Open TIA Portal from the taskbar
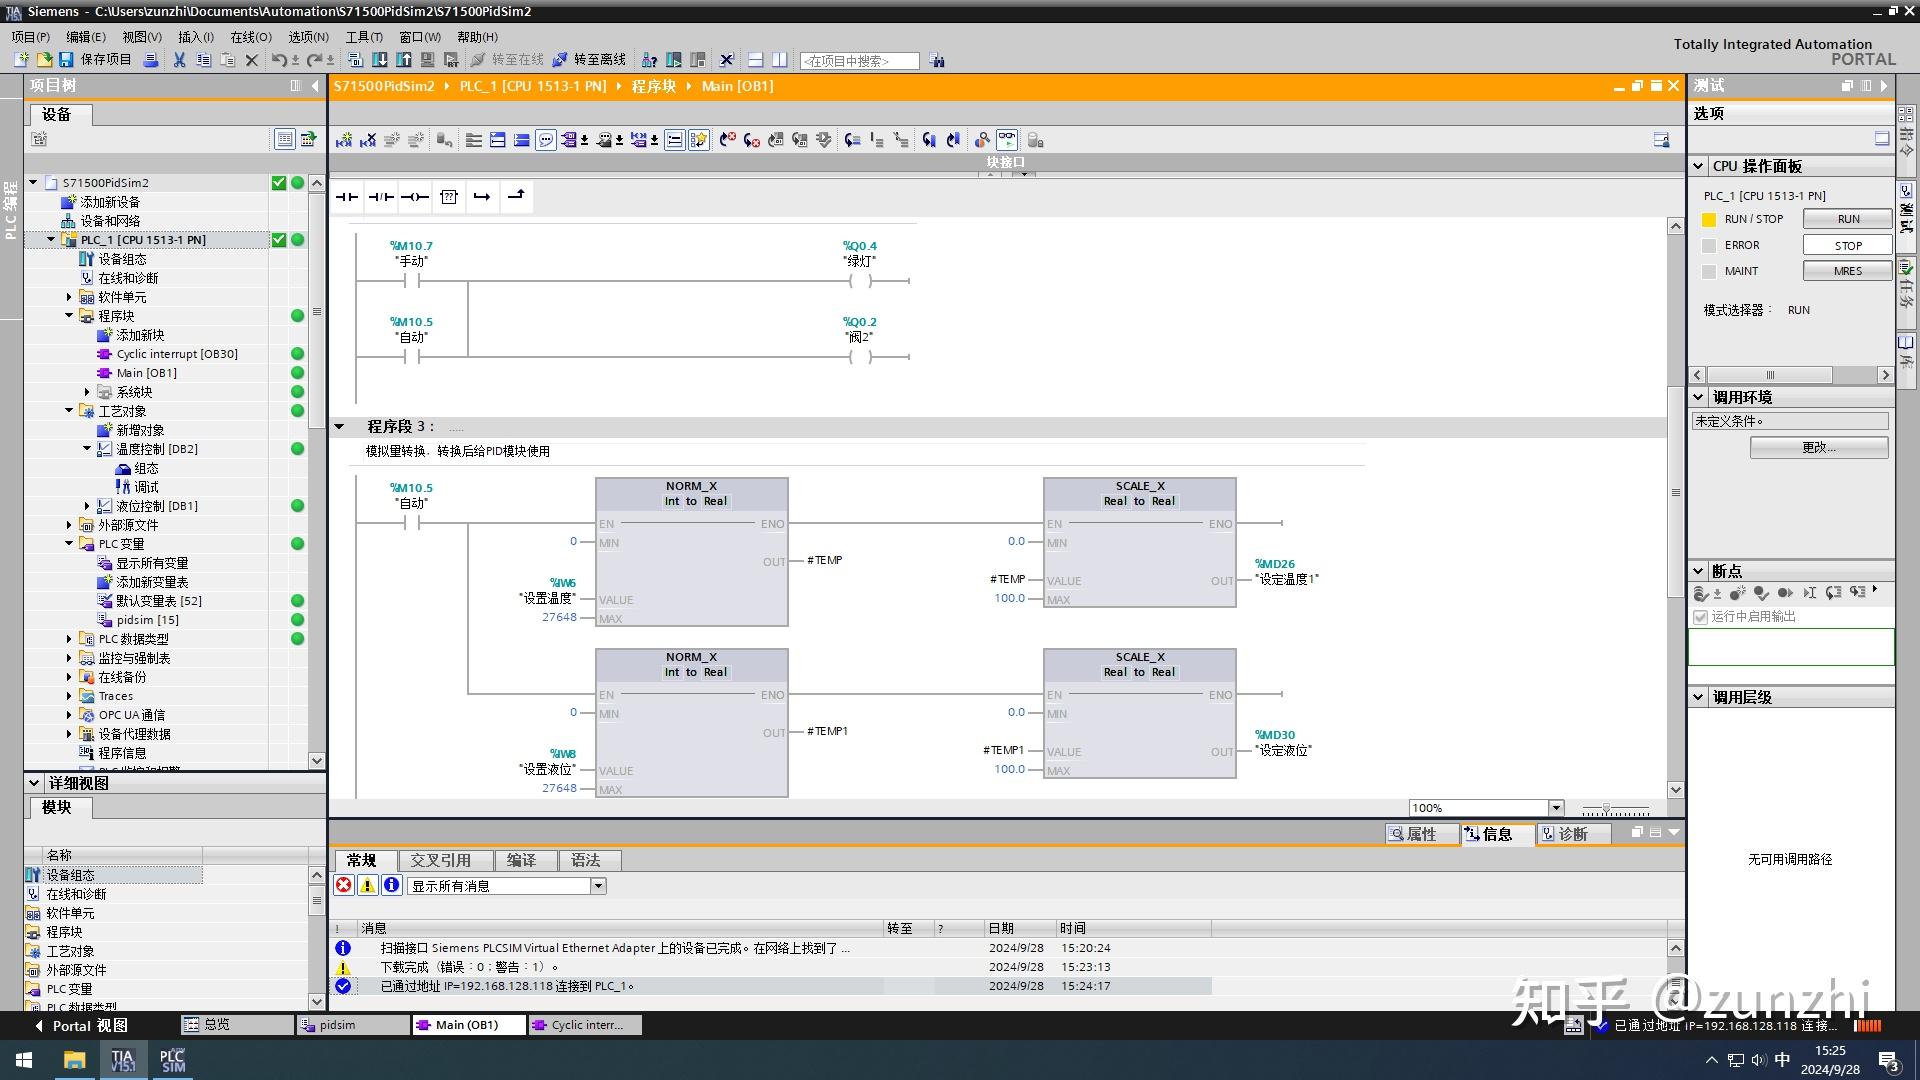1920x1080 pixels. 122,1060
